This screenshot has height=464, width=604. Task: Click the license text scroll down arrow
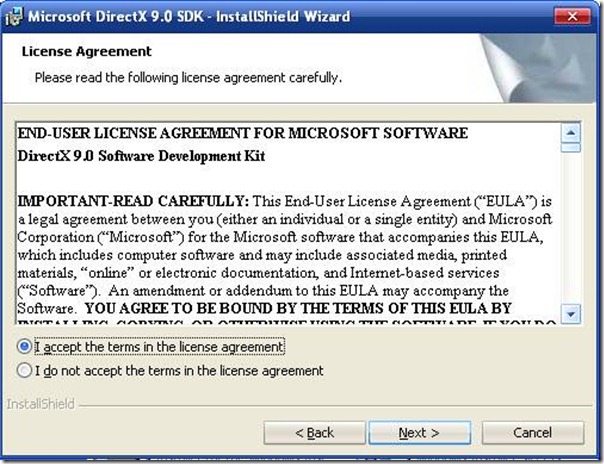pyautogui.click(x=571, y=314)
